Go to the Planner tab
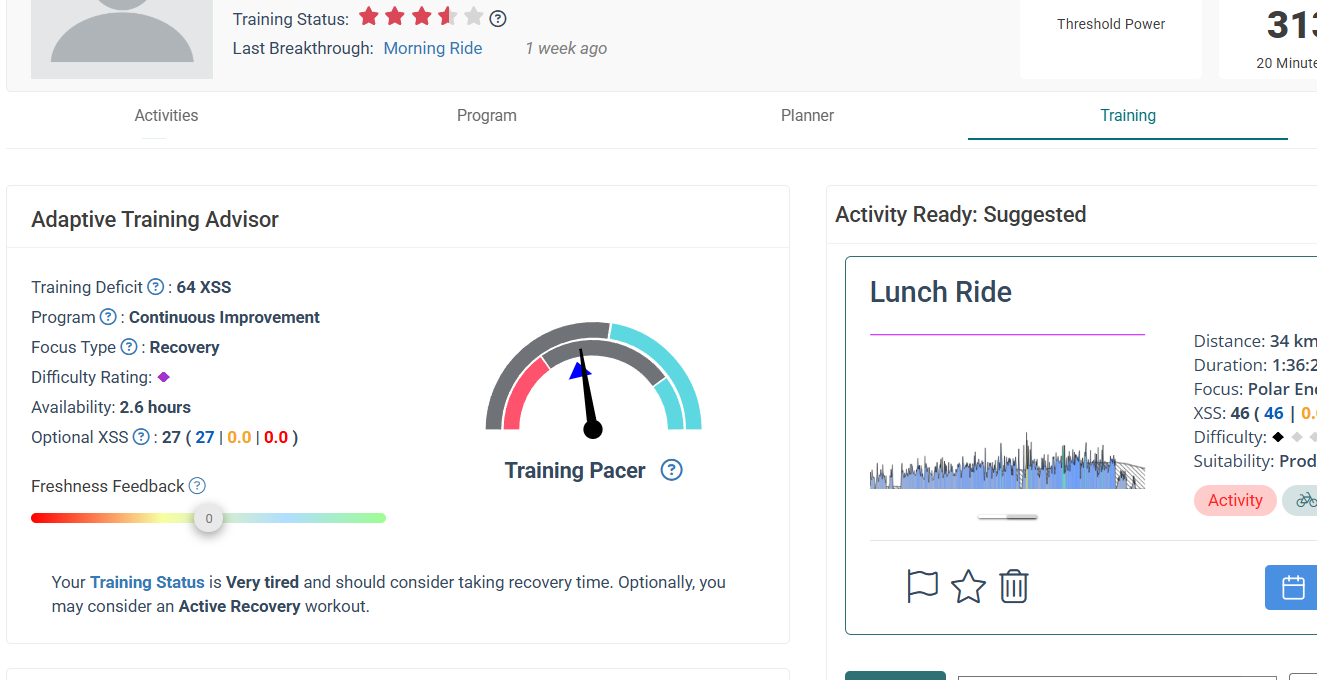 [x=807, y=116]
